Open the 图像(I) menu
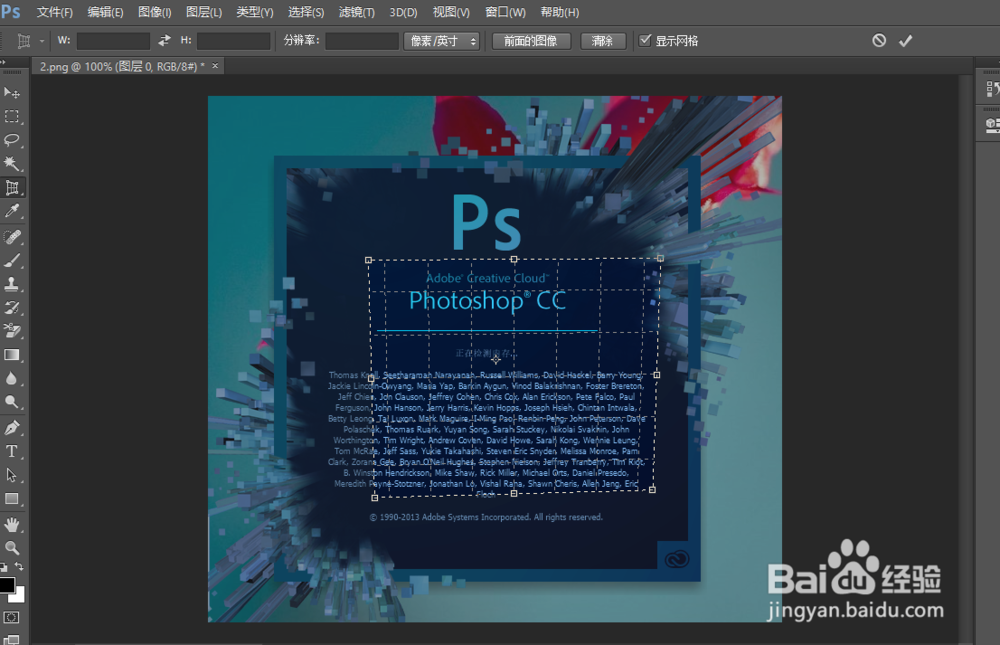Screen dimensions: 1000x645 [x=154, y=12]
